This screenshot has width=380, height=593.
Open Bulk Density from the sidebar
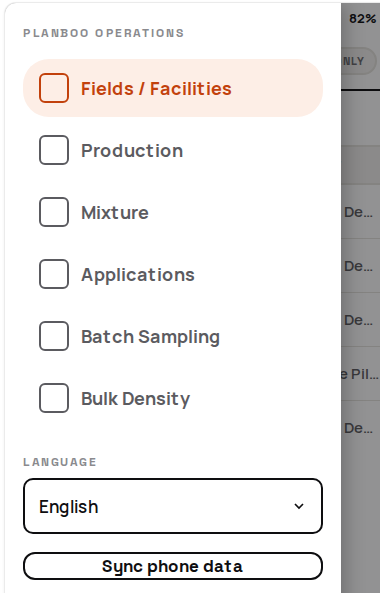[173, 398]
